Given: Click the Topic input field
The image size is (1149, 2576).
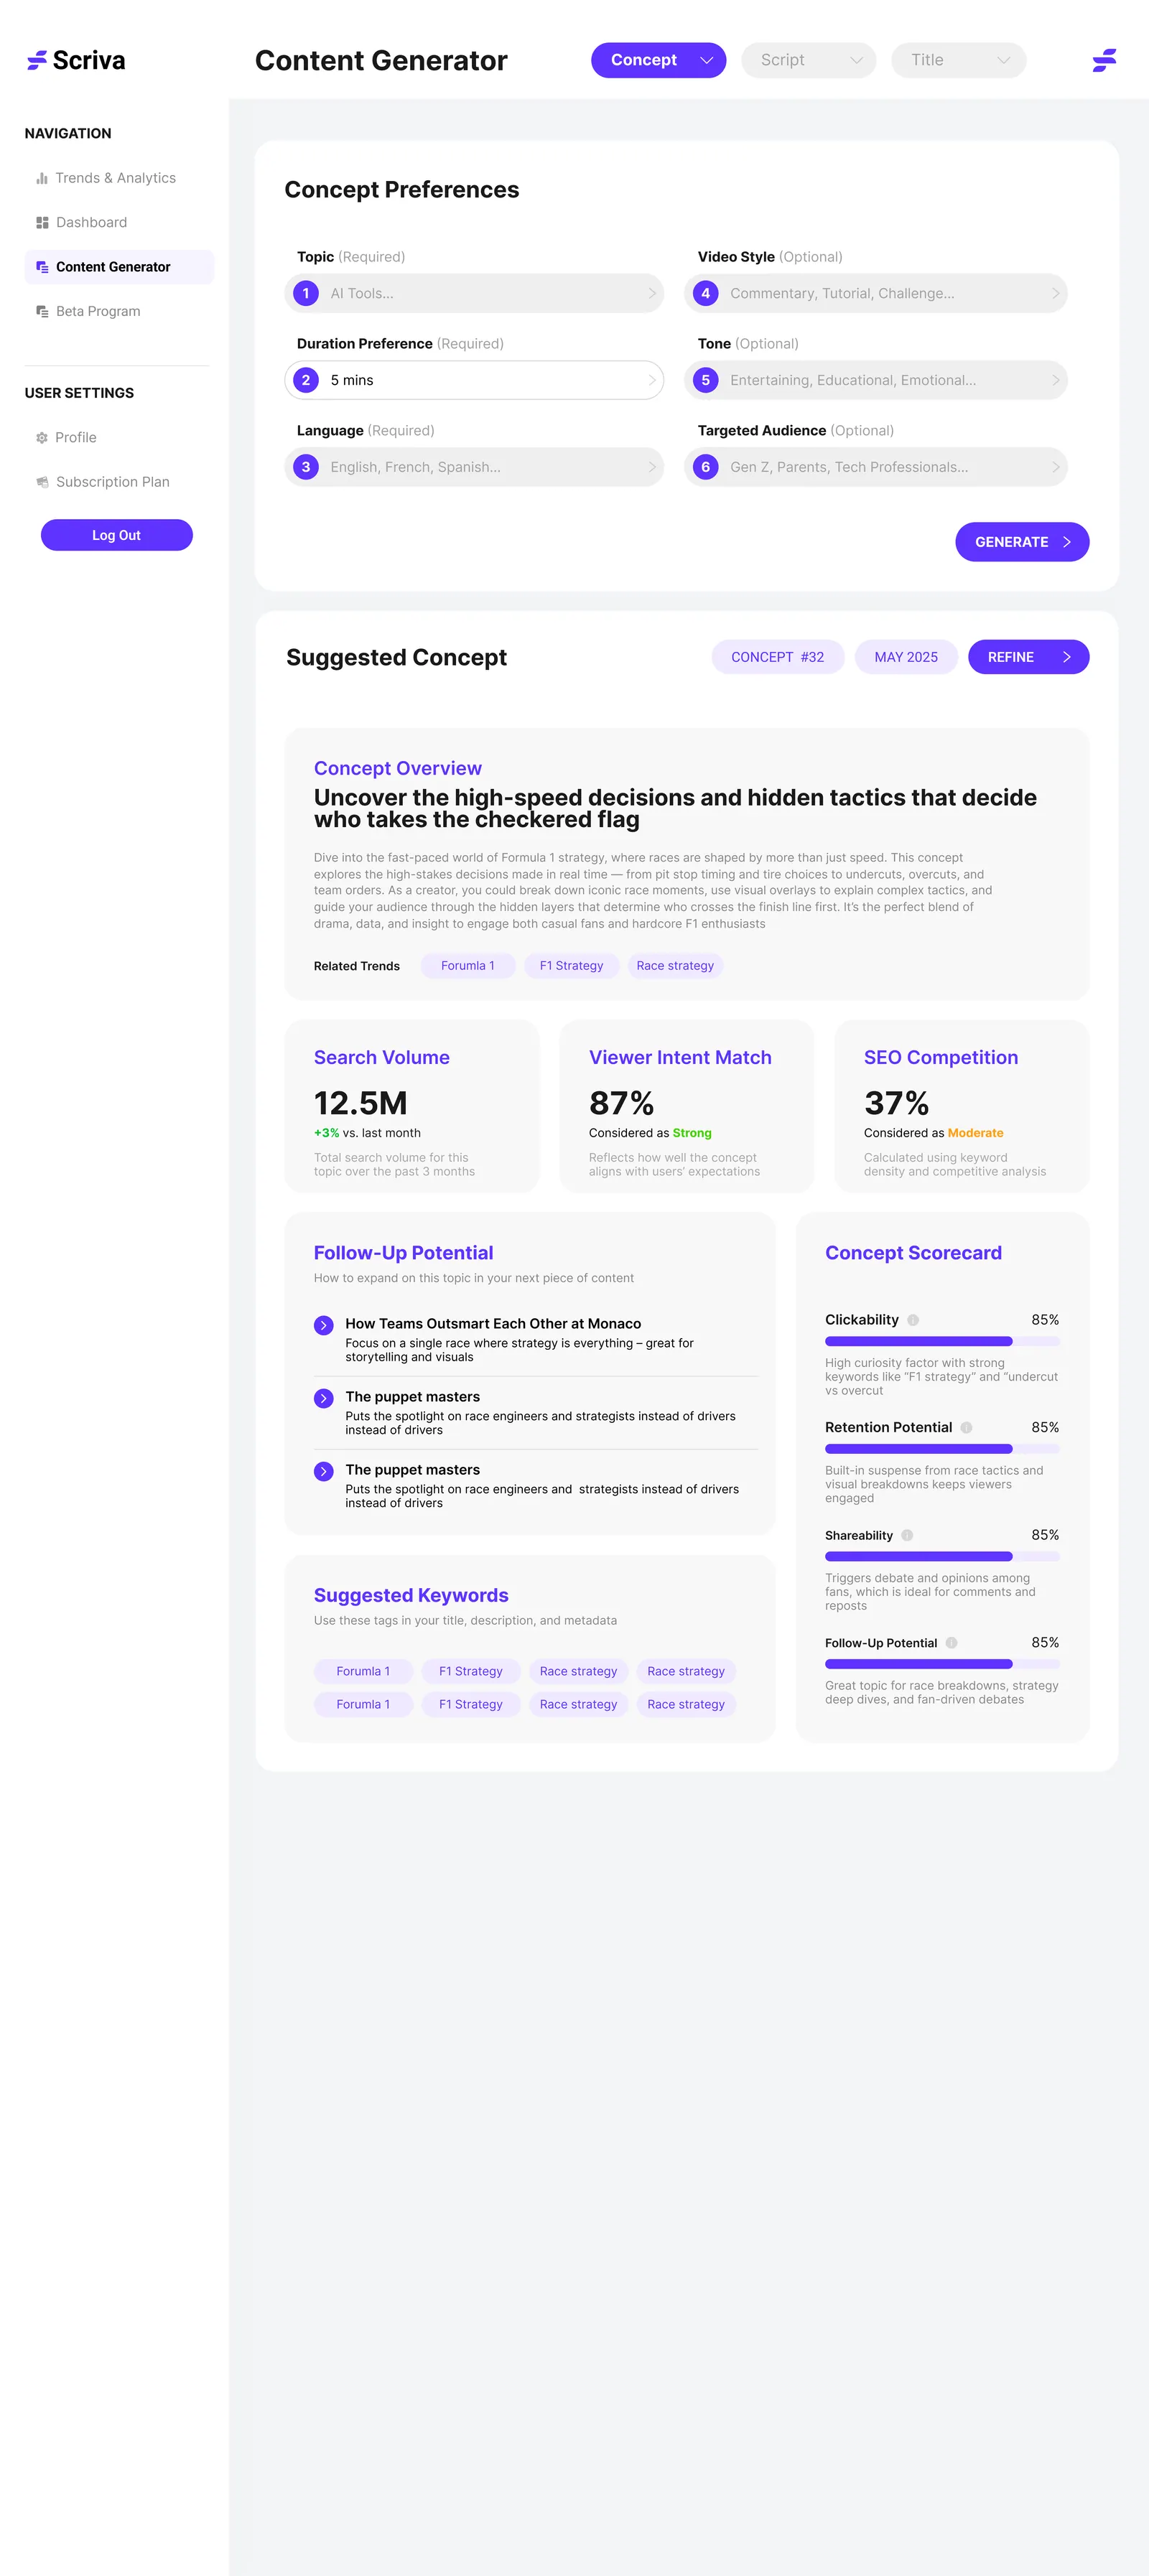Looking at the screenshot, I should tap(474, 293).
